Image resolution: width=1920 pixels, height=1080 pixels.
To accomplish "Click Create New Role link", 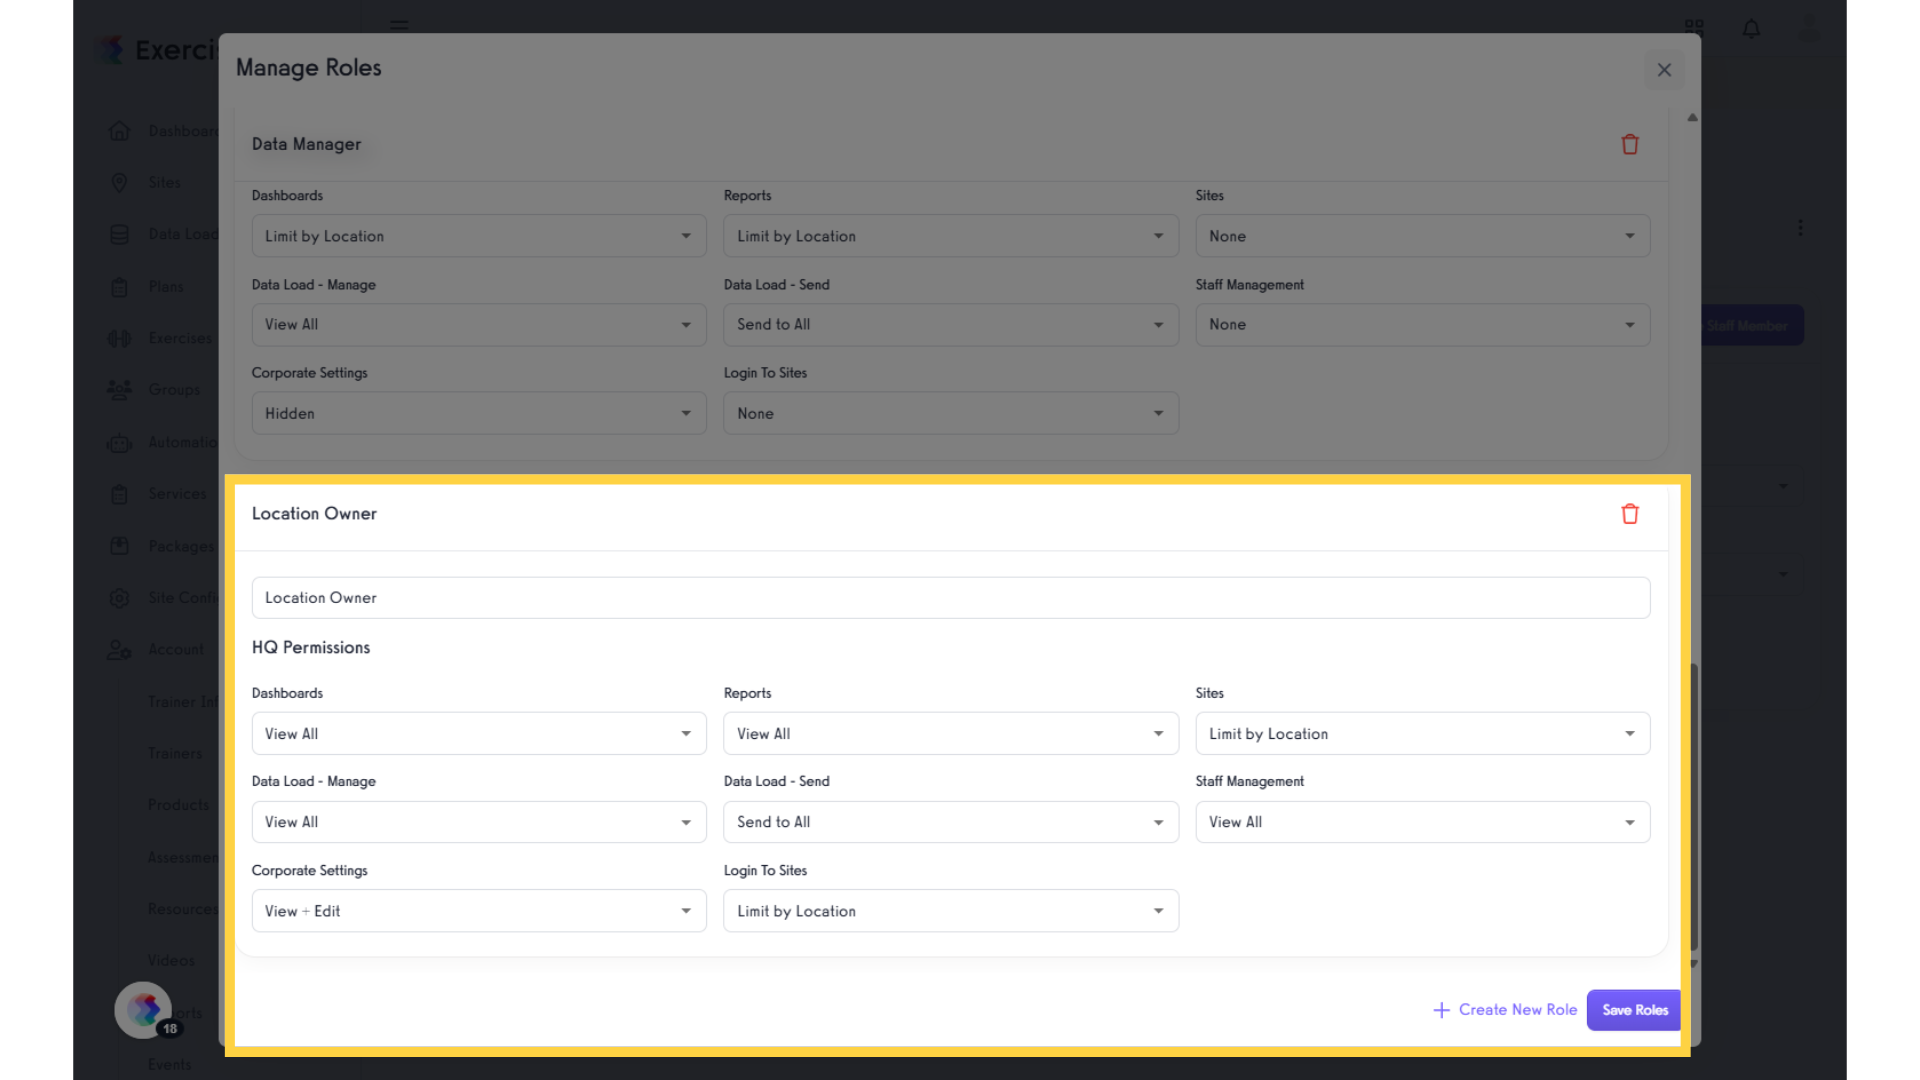I will click(x=1505, y=1010).
